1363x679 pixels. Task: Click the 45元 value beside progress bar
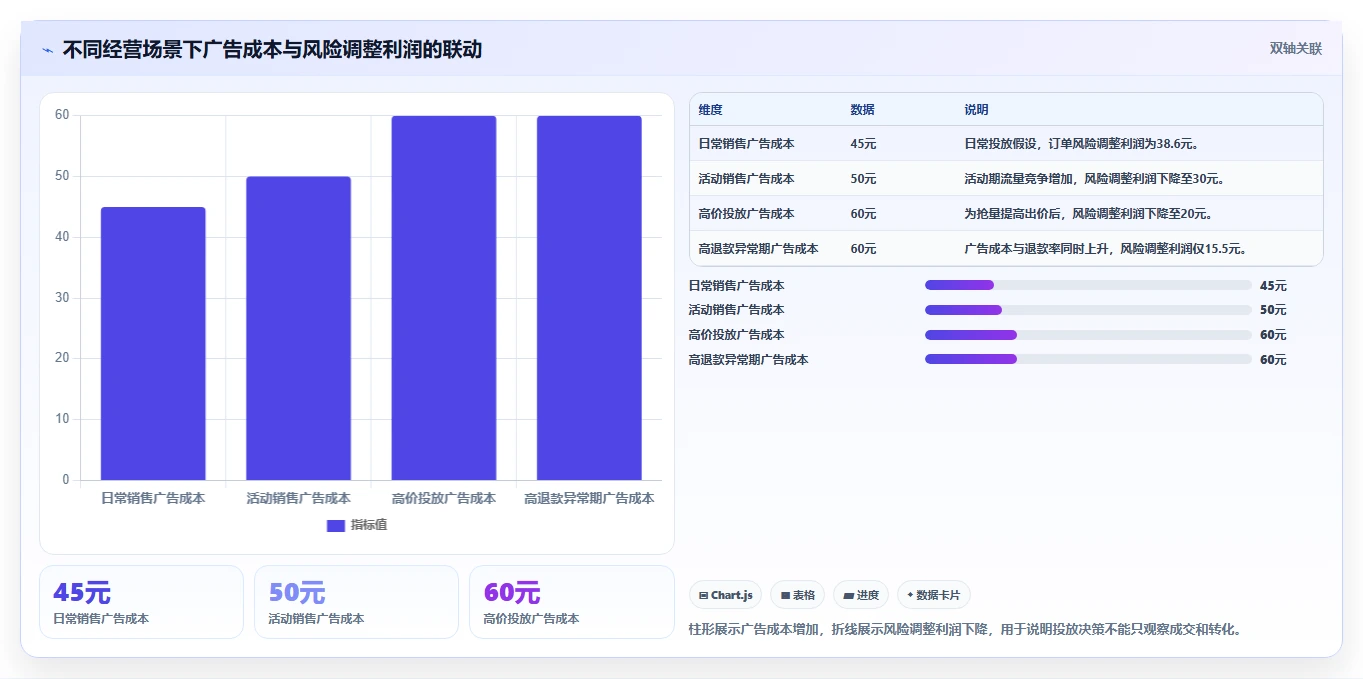click(1273, 286)
